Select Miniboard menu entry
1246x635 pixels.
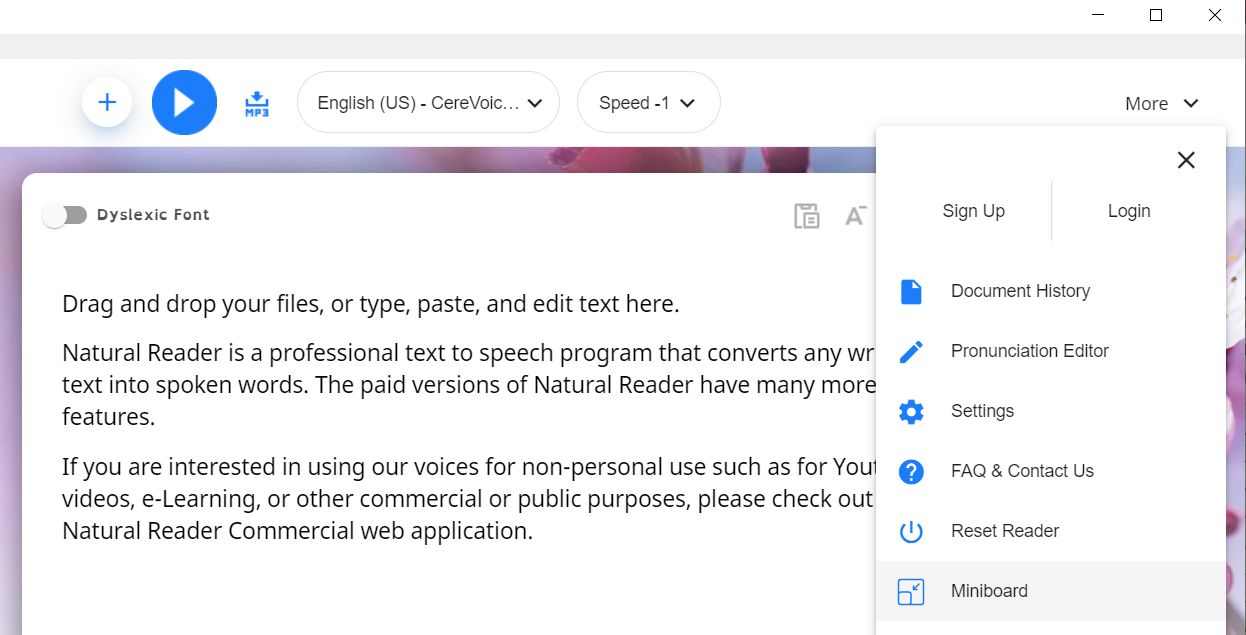click(x=1051, y=591)
